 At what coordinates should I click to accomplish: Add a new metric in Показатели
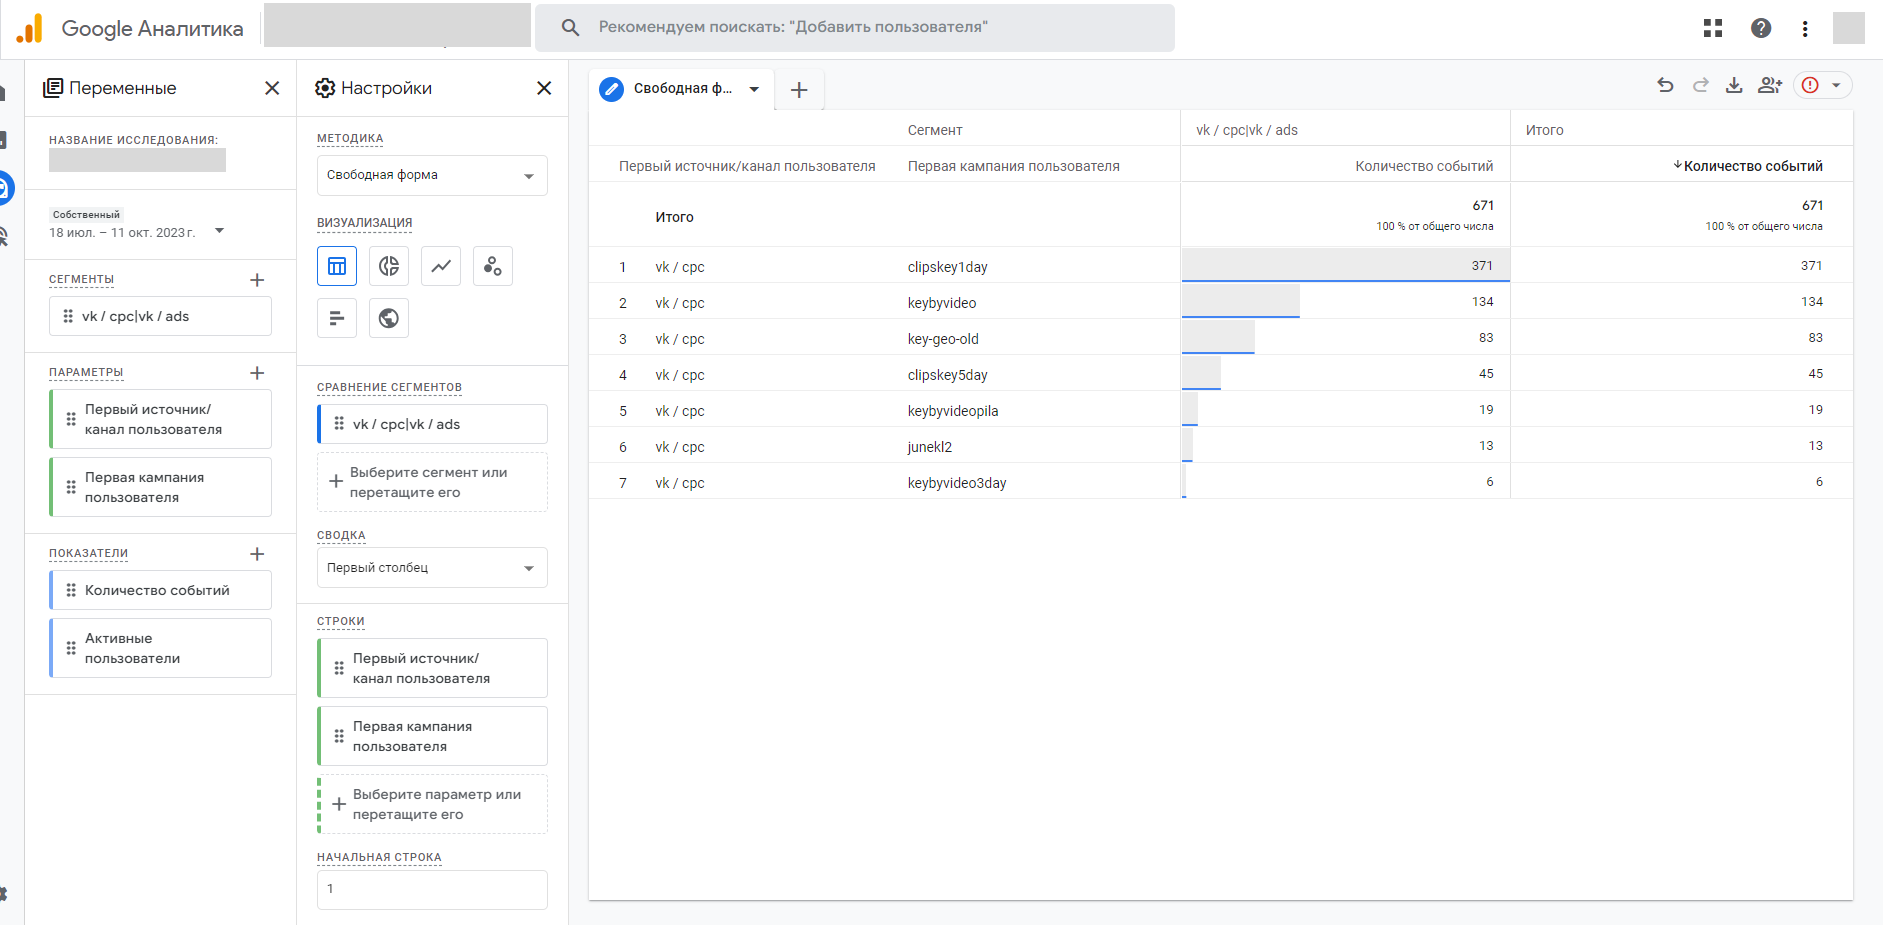coord(257,554)
